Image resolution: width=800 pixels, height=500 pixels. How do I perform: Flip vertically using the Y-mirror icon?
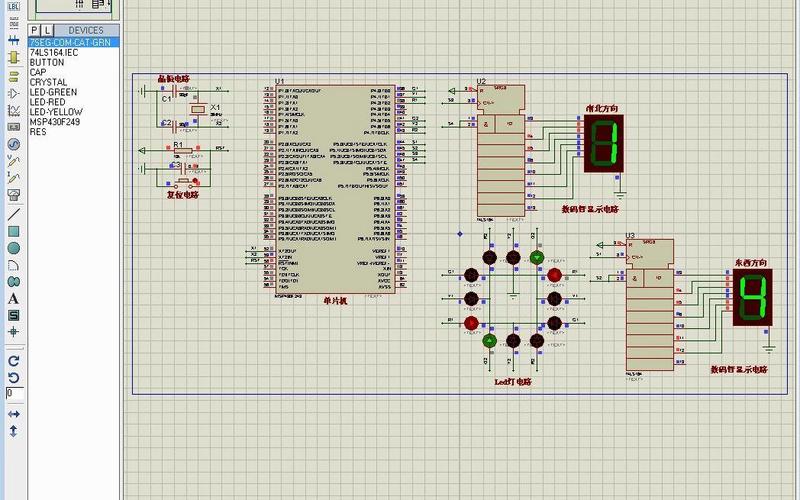14,431
